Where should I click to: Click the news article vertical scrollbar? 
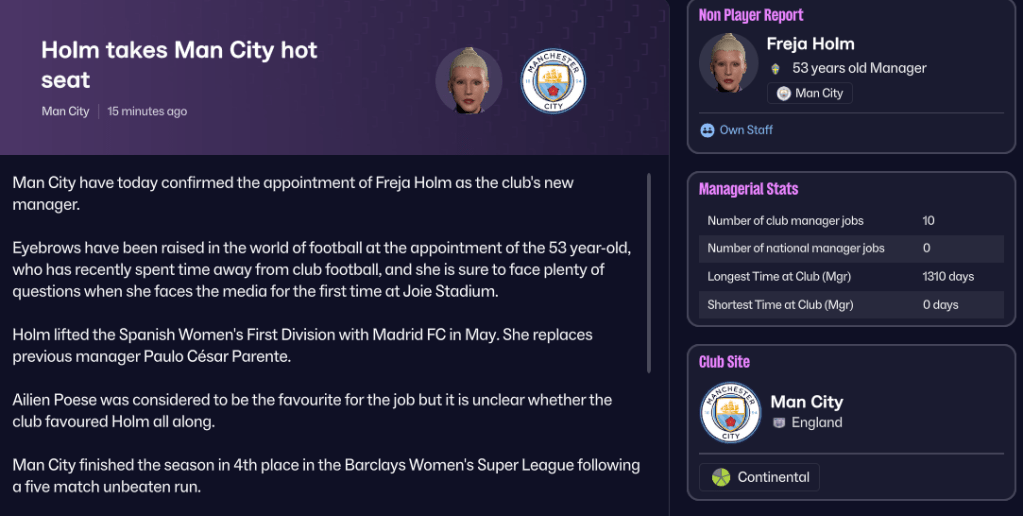pos(649,272)
